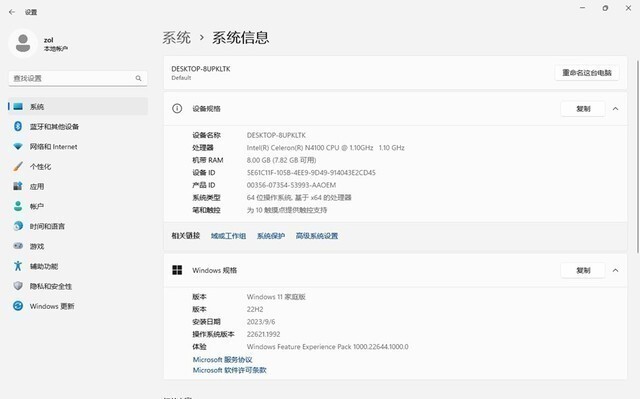This screenshot has width=640, height=399.
Task: Select the processor value Intel Celeron N4100
Action: click(325, 148)
